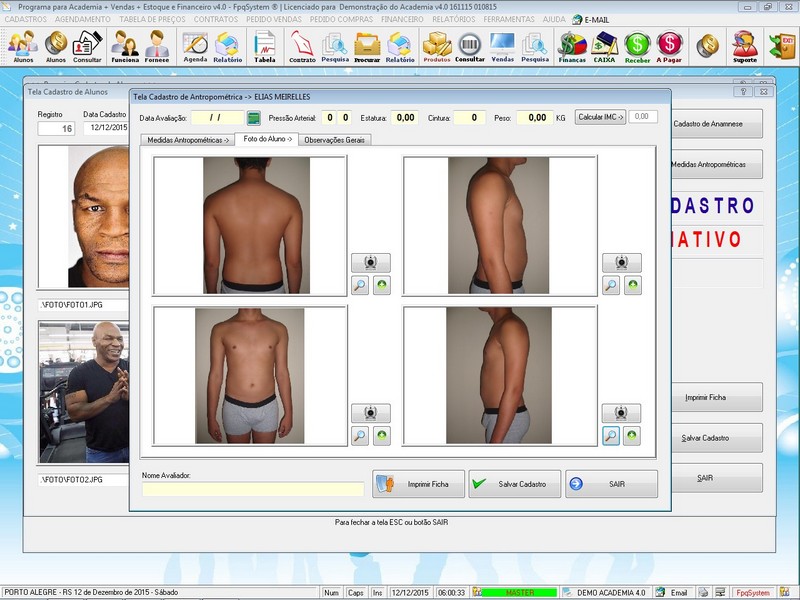Click SAIR button with blue arrow
The width and height of the screenshot is (800, 600).
611,484
